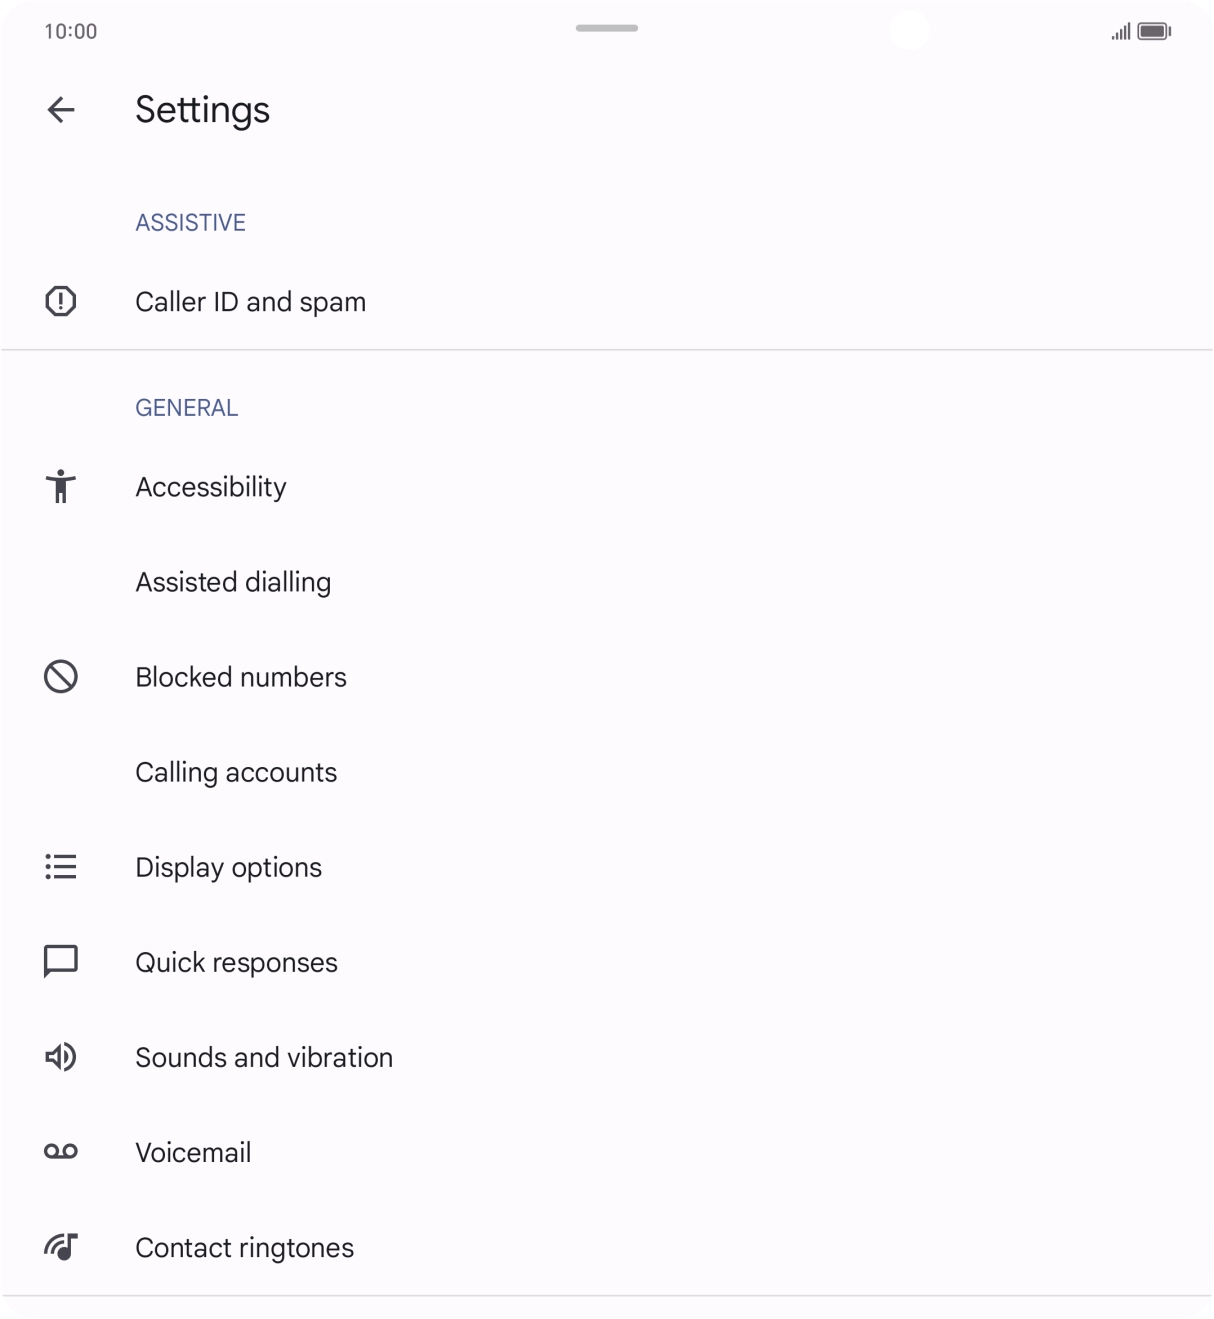Open Quick responses settings
The image size is (1214, 1319).
237,962
